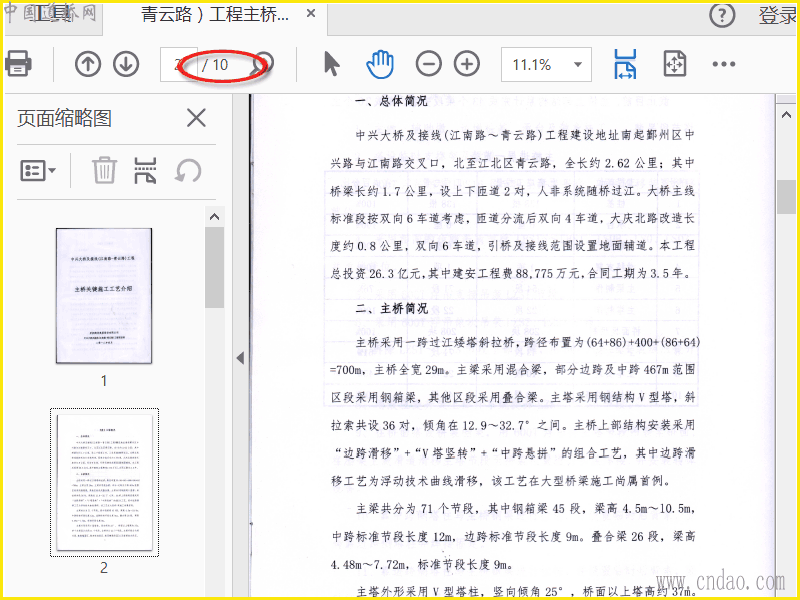Viewport: 800px width, 600px height.
Task: Click the page count text / 10
Action: point(215,65)
